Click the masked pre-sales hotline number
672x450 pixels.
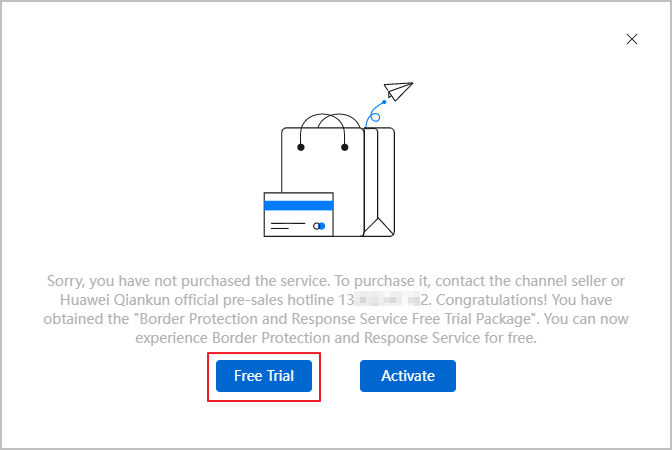coord(385,300)
